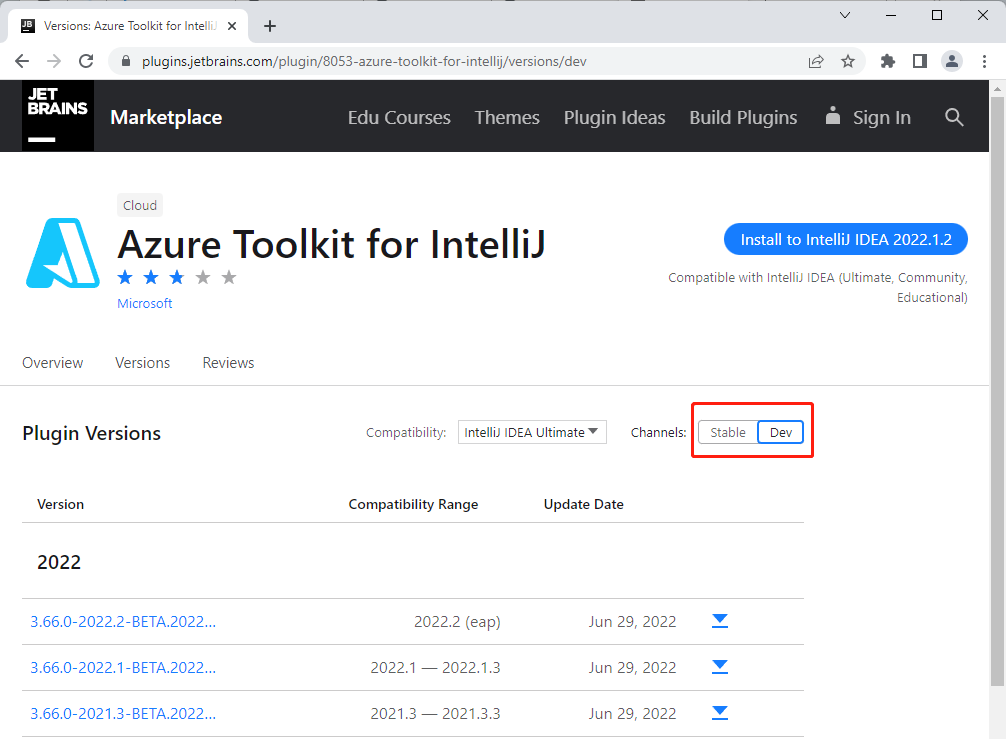Screen dimensions: 1006x739
Task: Click the Update Date column header
Action: coord(583,504)
